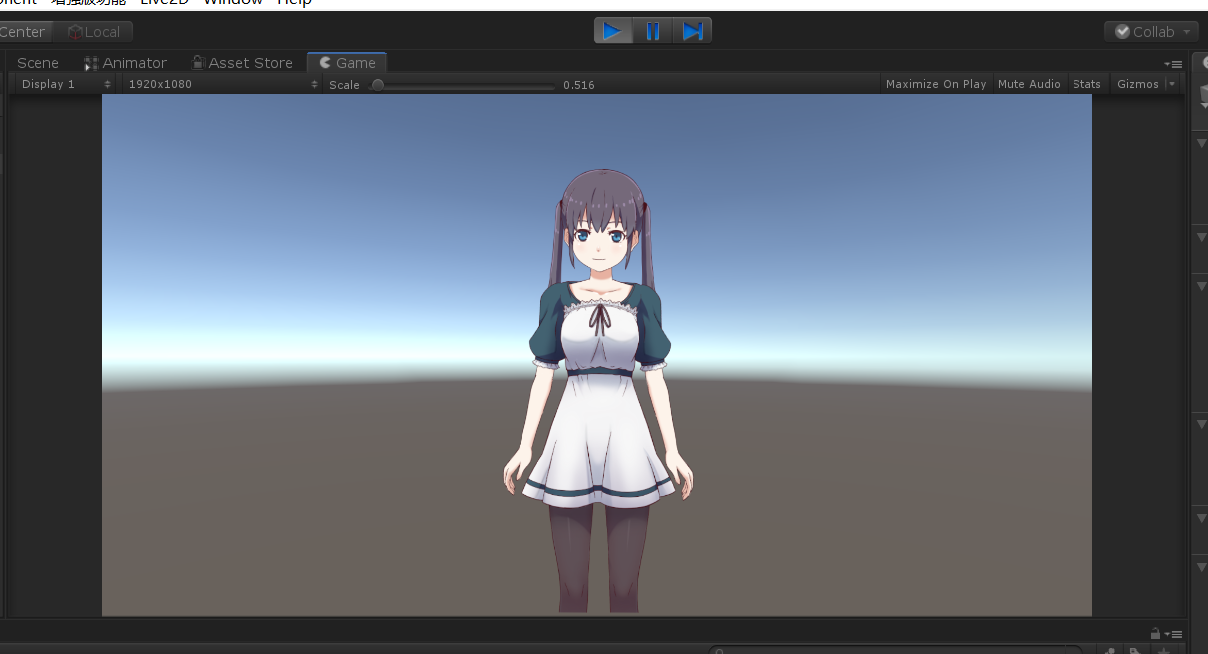Click the Step frame button
Viewport: 1208px width, 654px height.
point(693,30)
